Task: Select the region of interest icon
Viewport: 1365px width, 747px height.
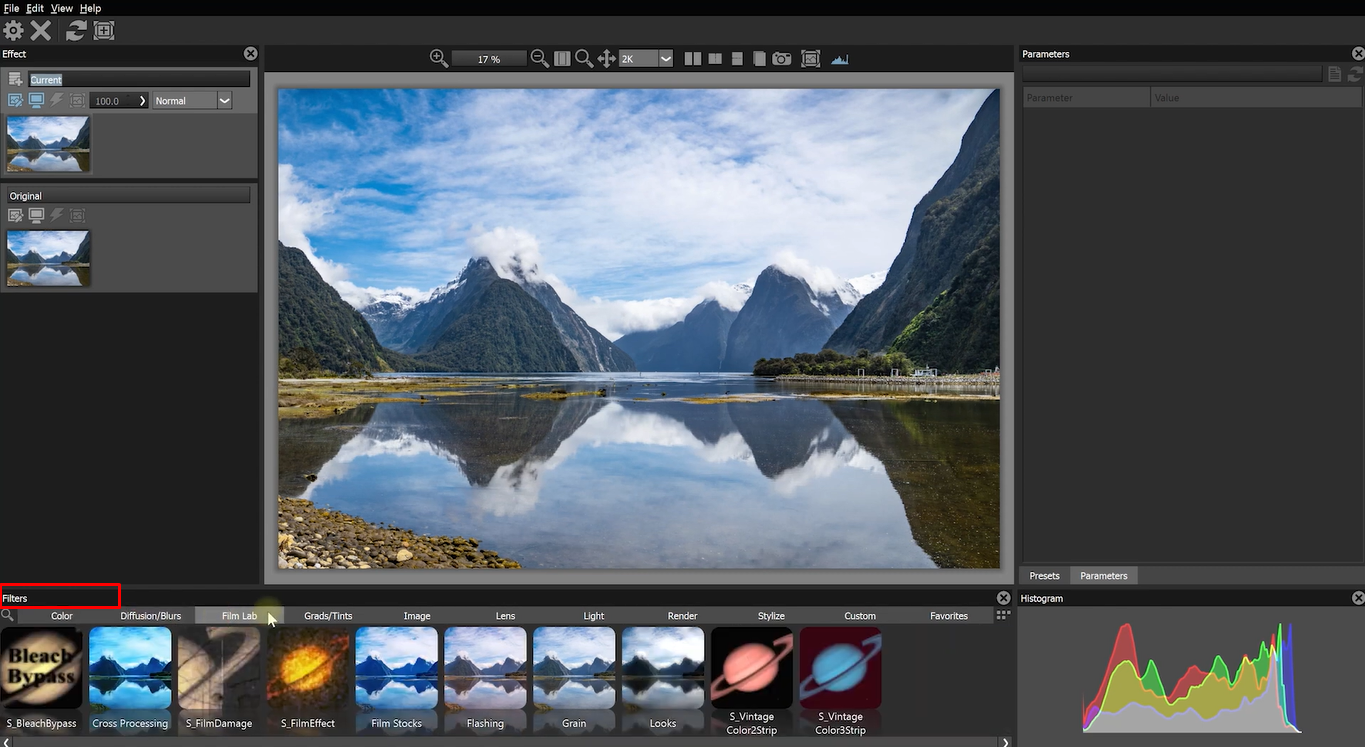Action: pyautogui.click(x=103, y=30)
